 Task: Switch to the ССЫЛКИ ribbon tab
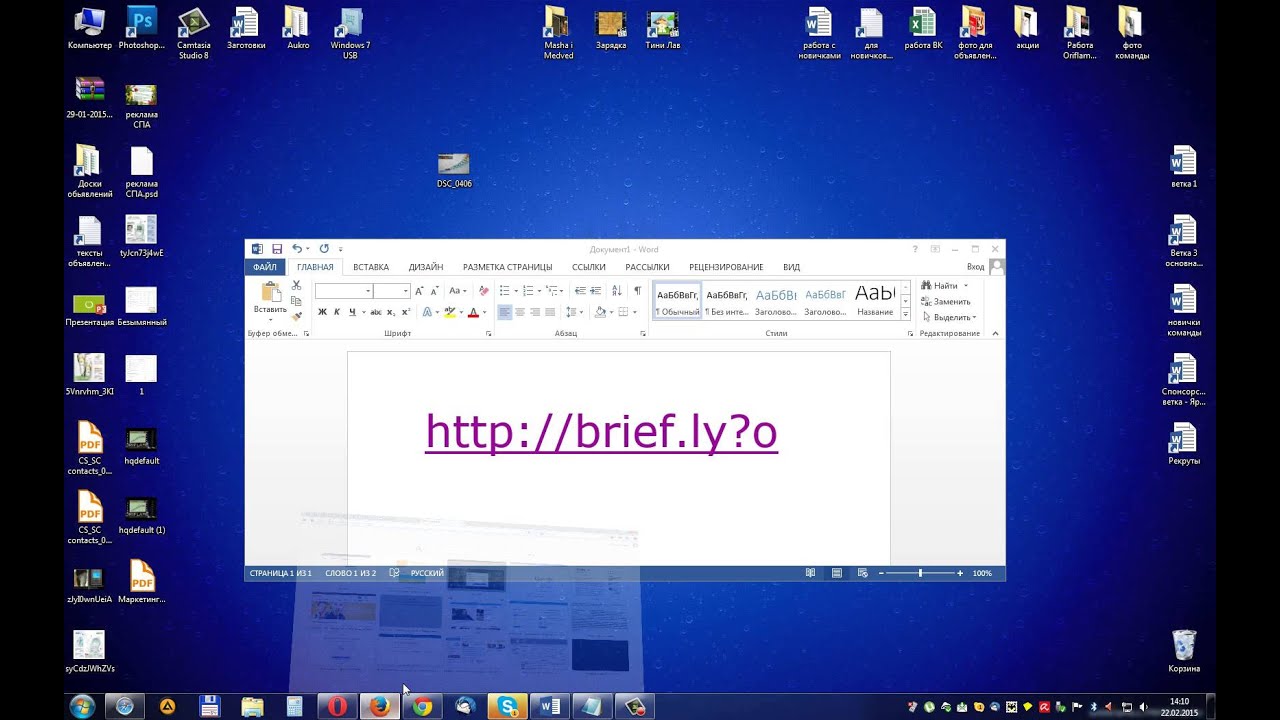pyautogui.click(x=589, y=267)
